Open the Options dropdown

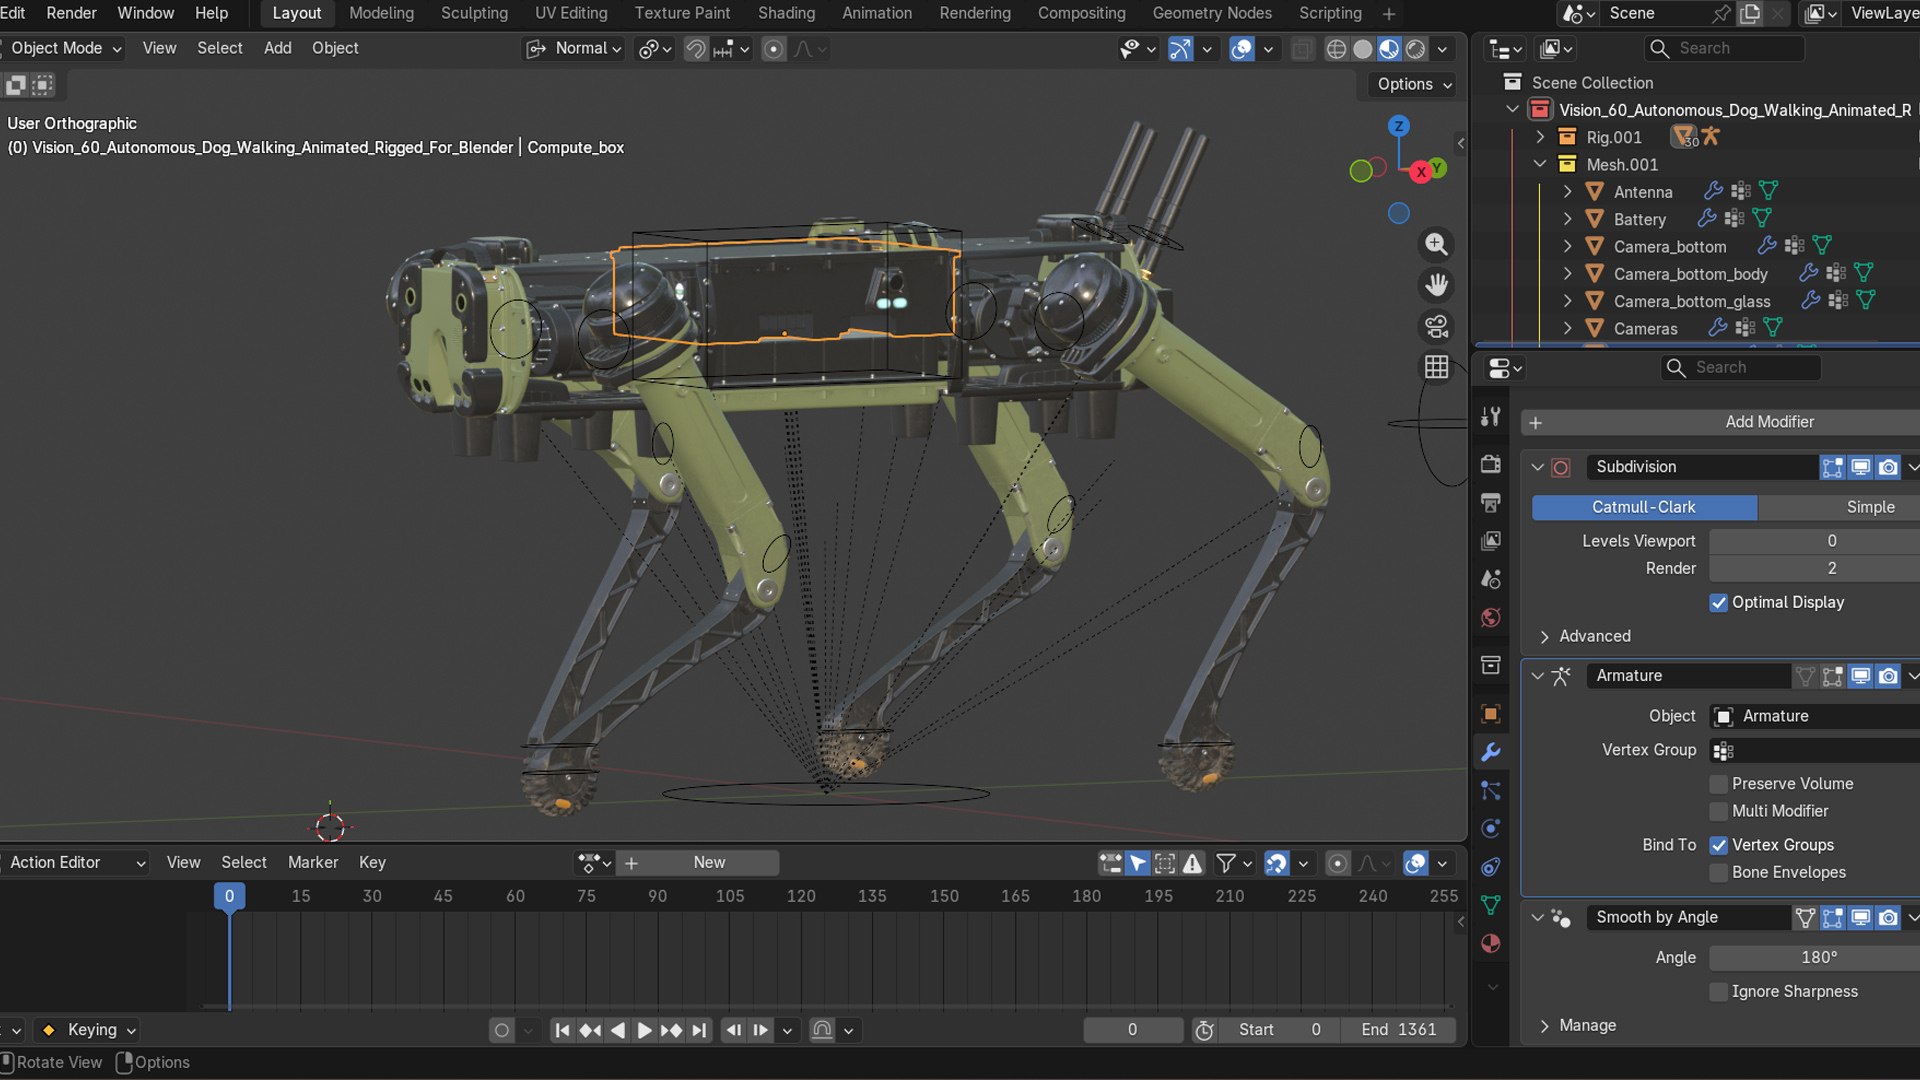[1414, 84]
